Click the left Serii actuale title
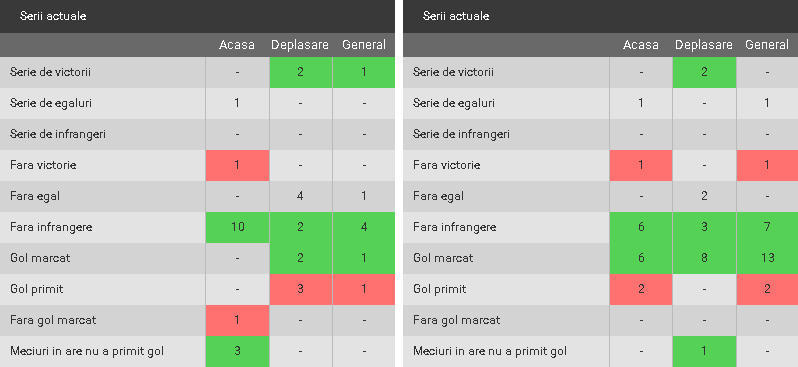The width and height of the screenshot is (798, 367). [x=53, y=16]
